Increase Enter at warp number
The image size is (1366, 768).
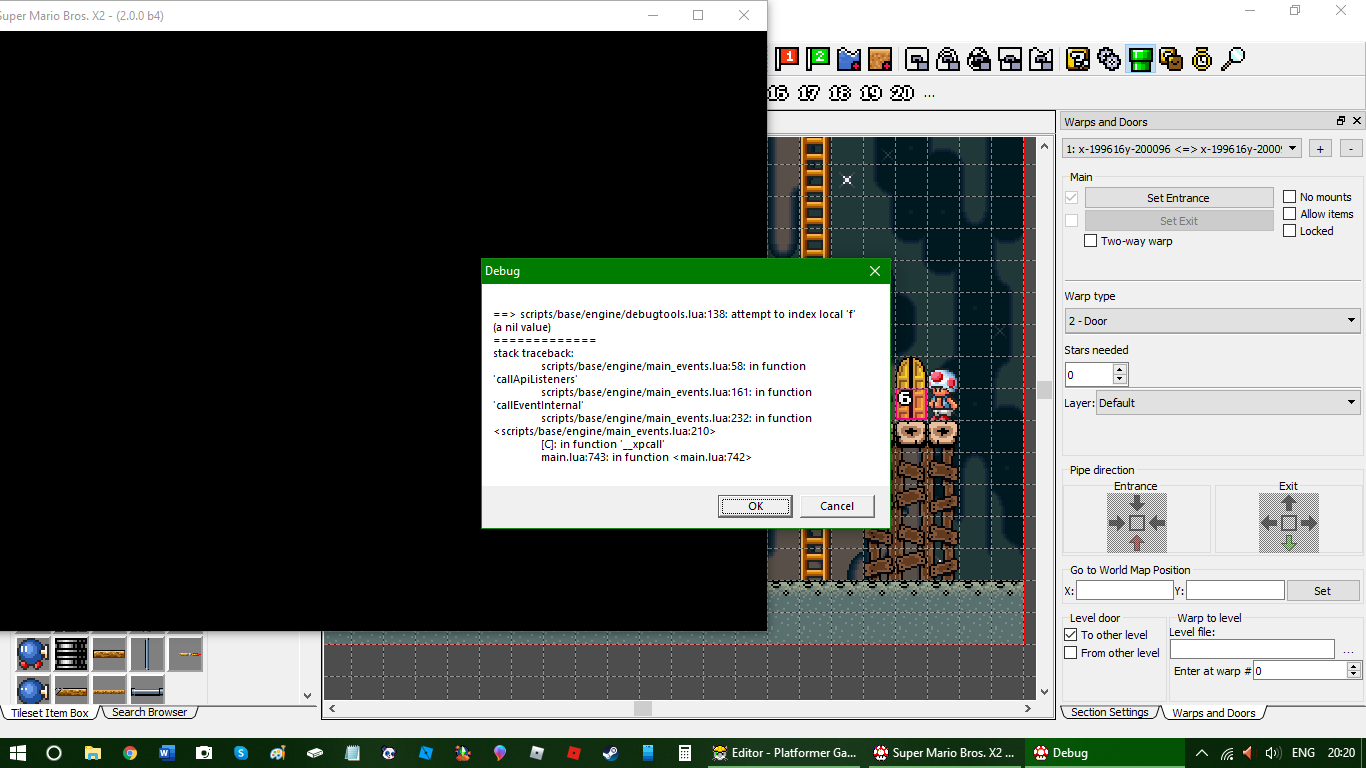click(x=1354, y=666)
